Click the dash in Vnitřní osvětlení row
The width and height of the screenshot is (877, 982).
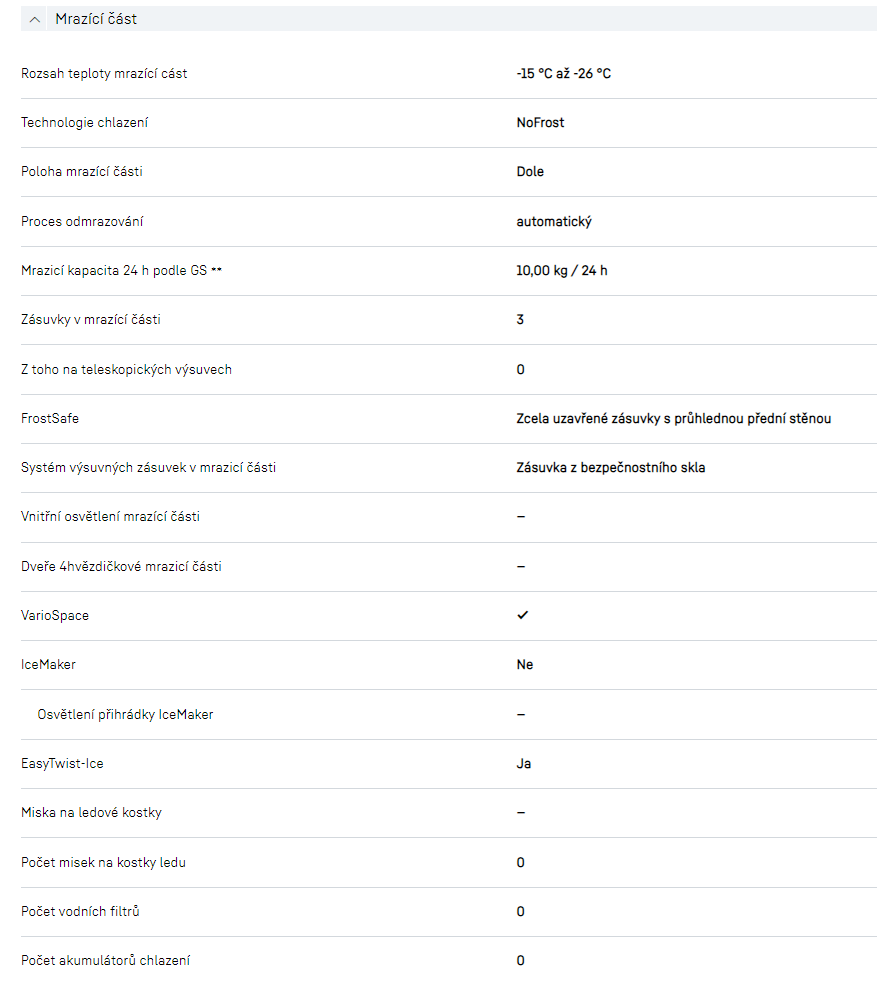click(521, 517)
